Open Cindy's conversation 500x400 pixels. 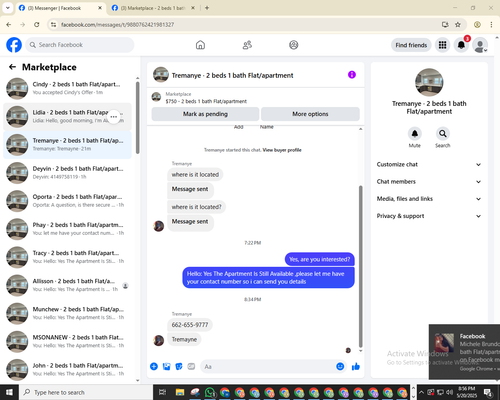click(x=67, y=88)
